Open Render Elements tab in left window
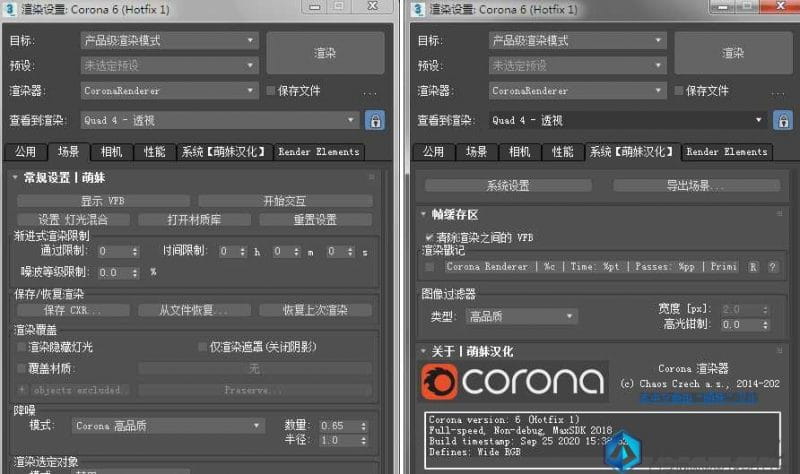The height and width of the screenshot is (474, 800). tap(319, 152)
